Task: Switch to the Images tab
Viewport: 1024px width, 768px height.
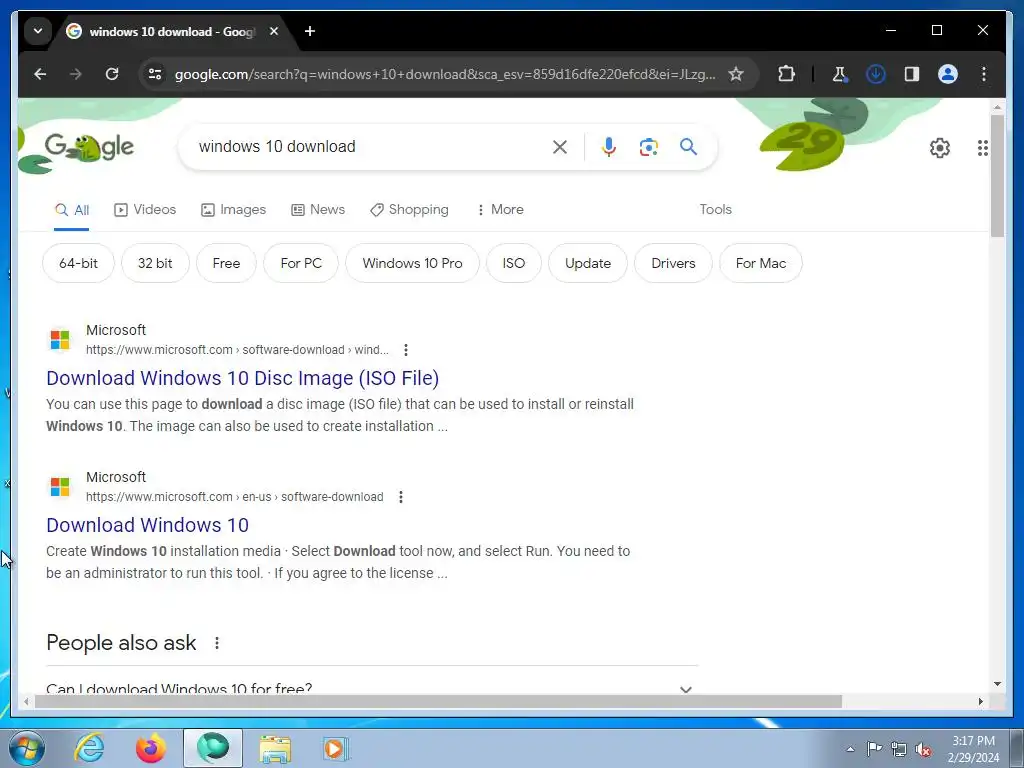Action: point(233,210)
